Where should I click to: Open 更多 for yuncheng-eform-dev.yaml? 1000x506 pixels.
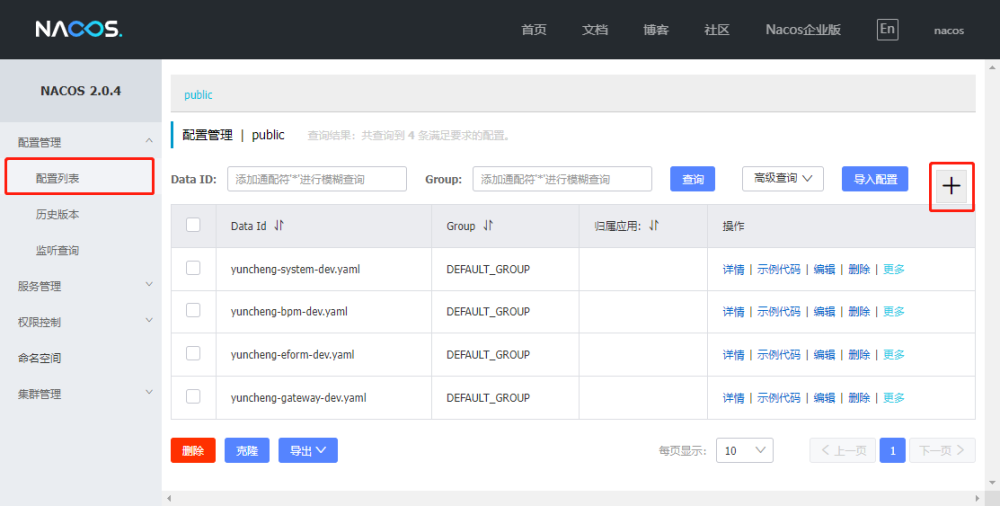coord(893,355)
